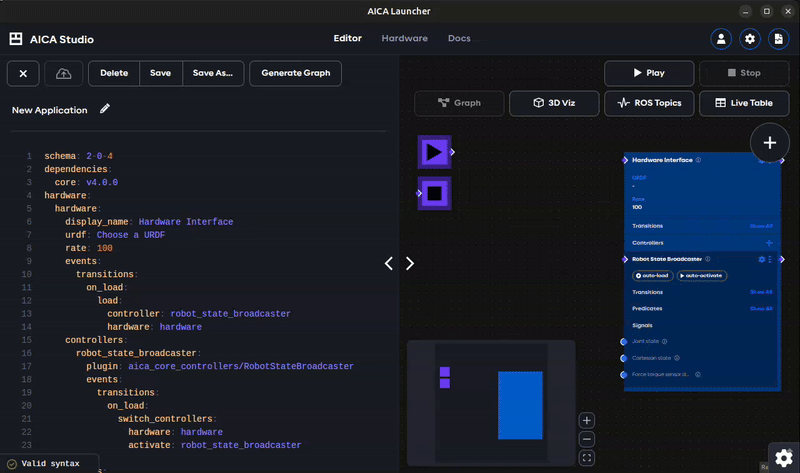Click 'aica_core_controllers/RobotStateBroadcaster' plugin text
The image size is (800, 473).
pyautogui.click(x=241, y=366)
